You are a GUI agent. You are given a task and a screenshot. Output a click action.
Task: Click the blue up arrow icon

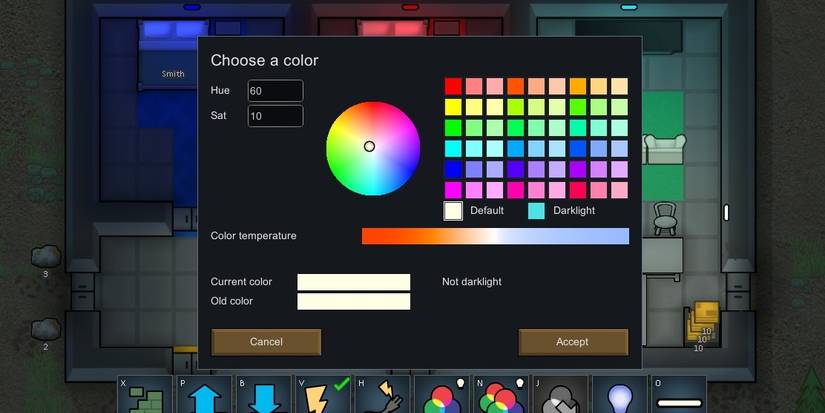point(204,396)
